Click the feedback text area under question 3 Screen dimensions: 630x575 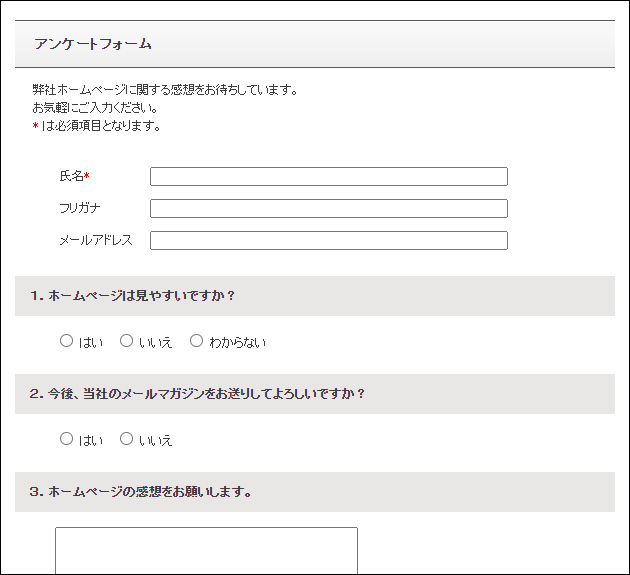coord(206,550)
